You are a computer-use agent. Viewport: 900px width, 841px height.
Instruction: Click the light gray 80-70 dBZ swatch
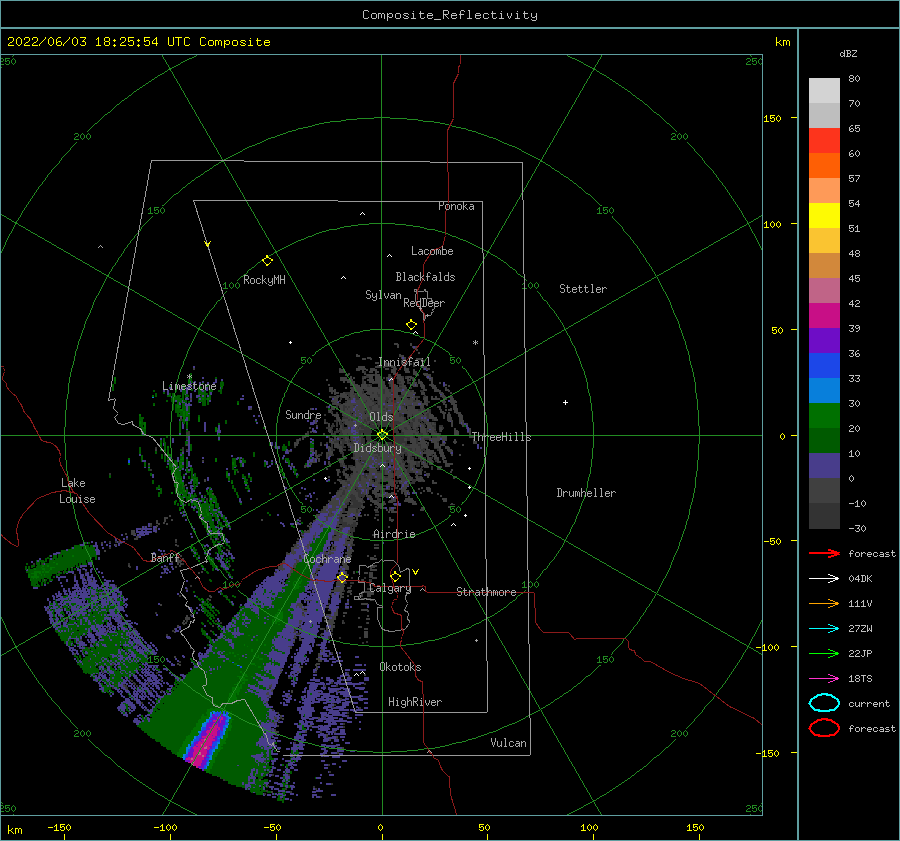824,91
